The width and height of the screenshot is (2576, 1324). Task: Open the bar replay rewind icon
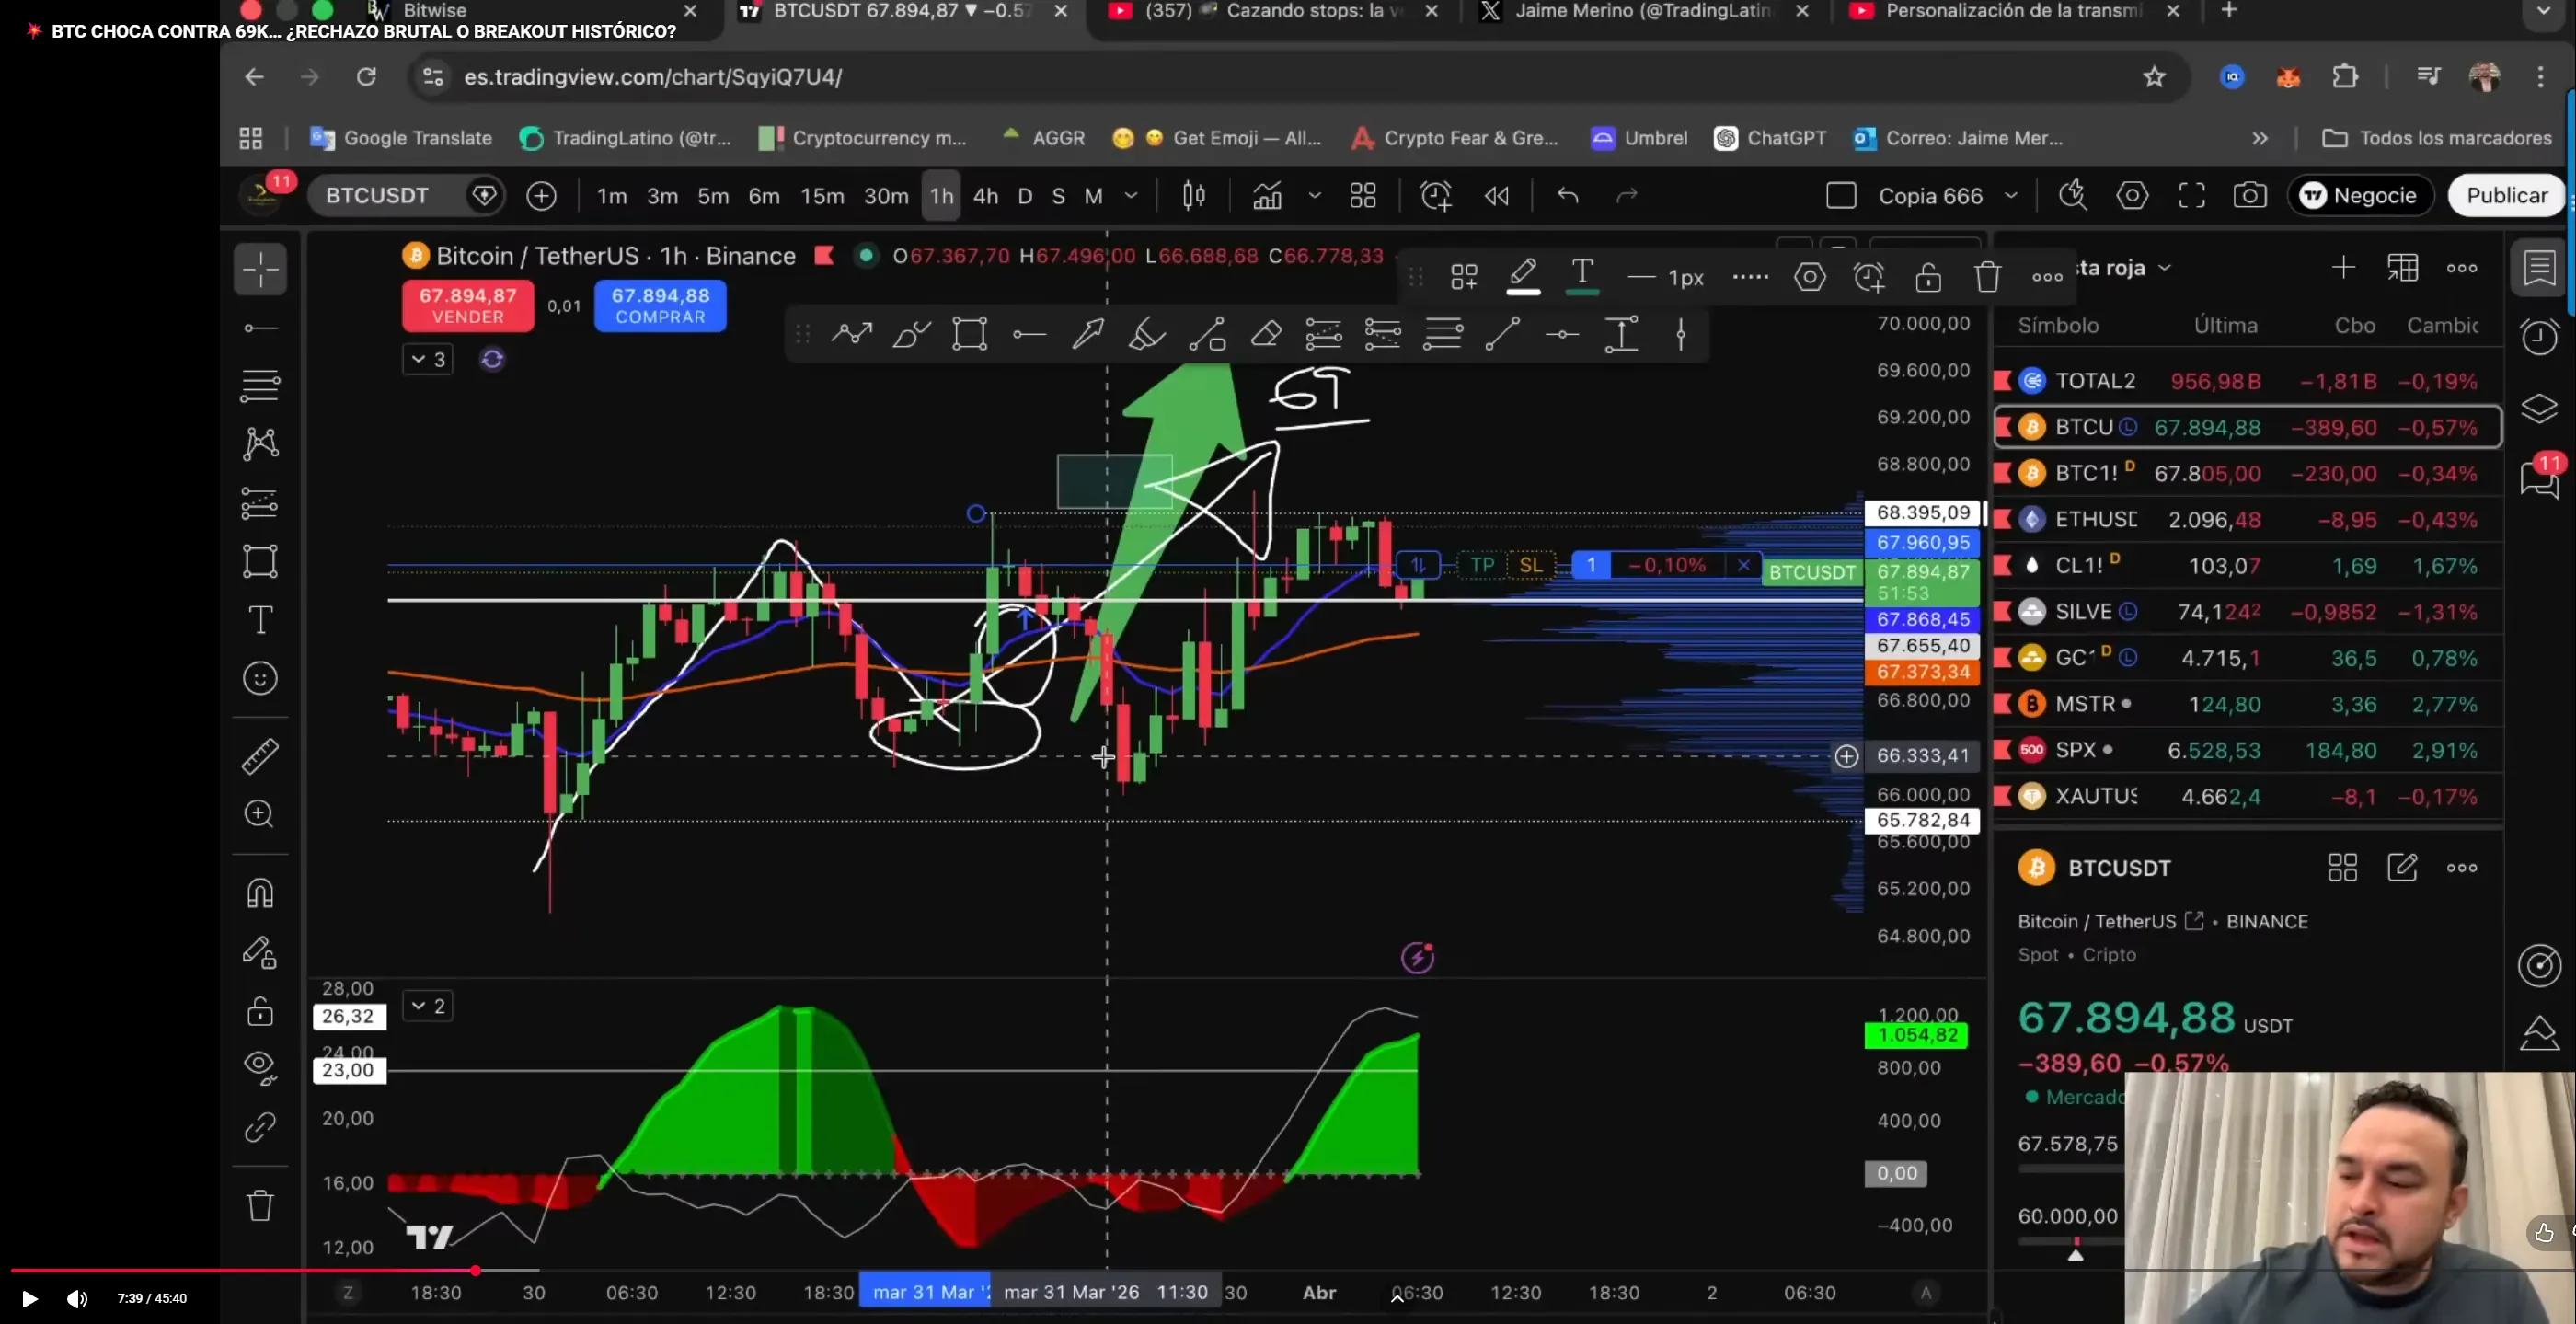[x=1496, y=196]
